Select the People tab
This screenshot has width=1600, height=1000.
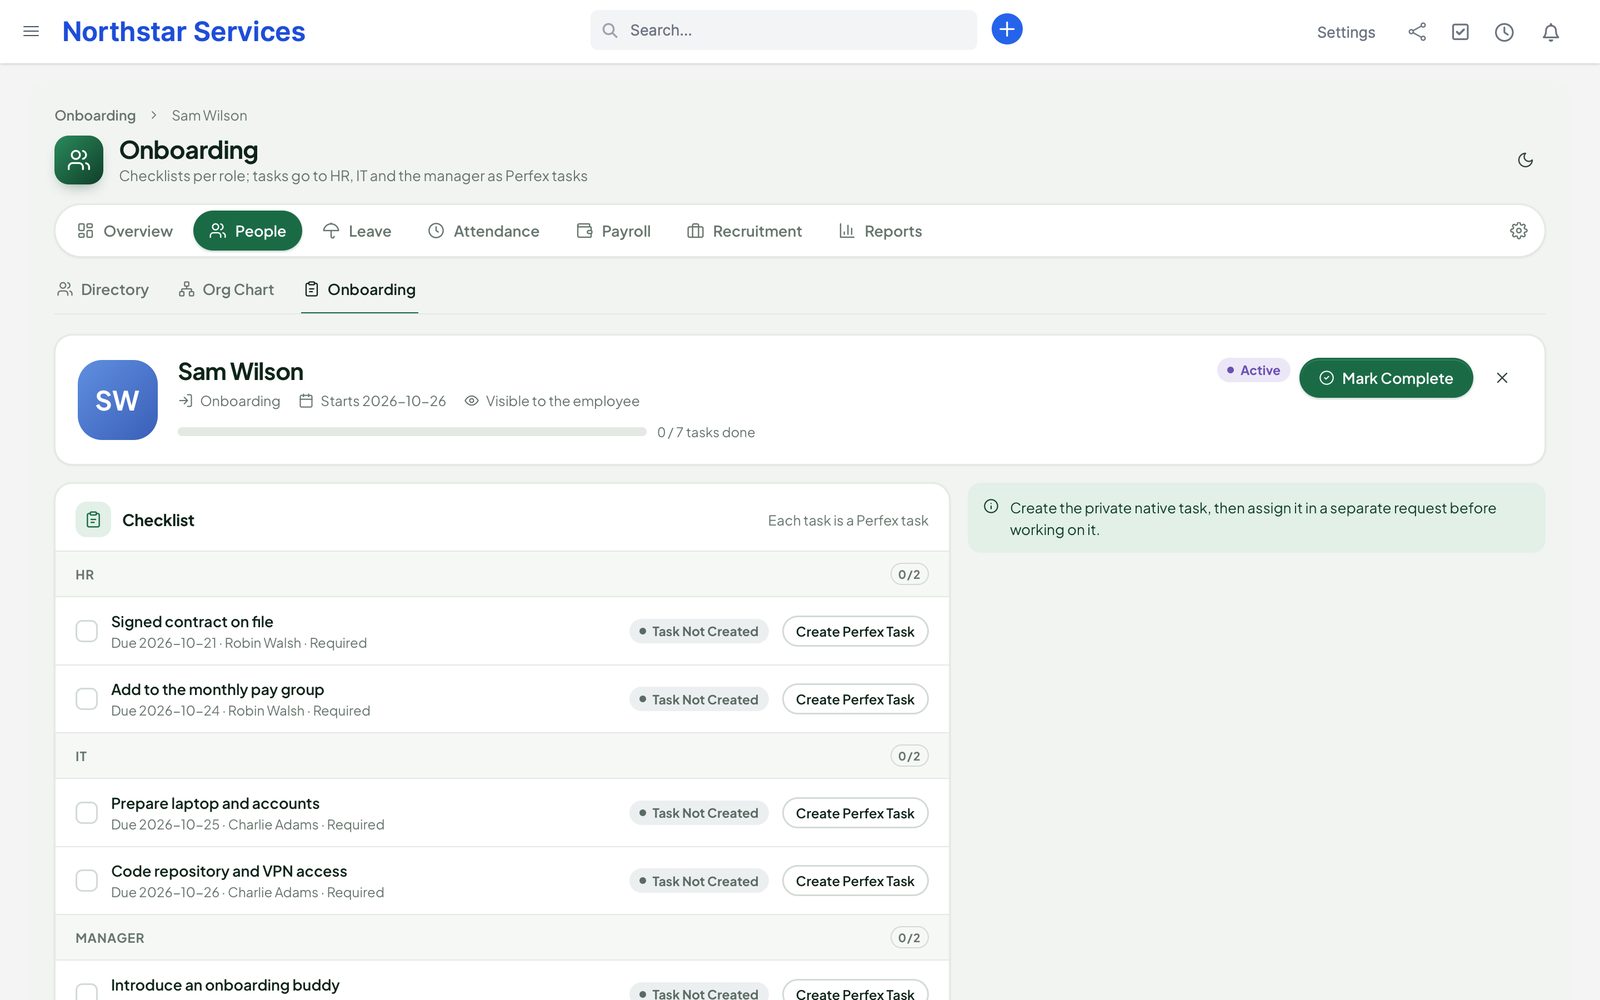click(248, 231)
